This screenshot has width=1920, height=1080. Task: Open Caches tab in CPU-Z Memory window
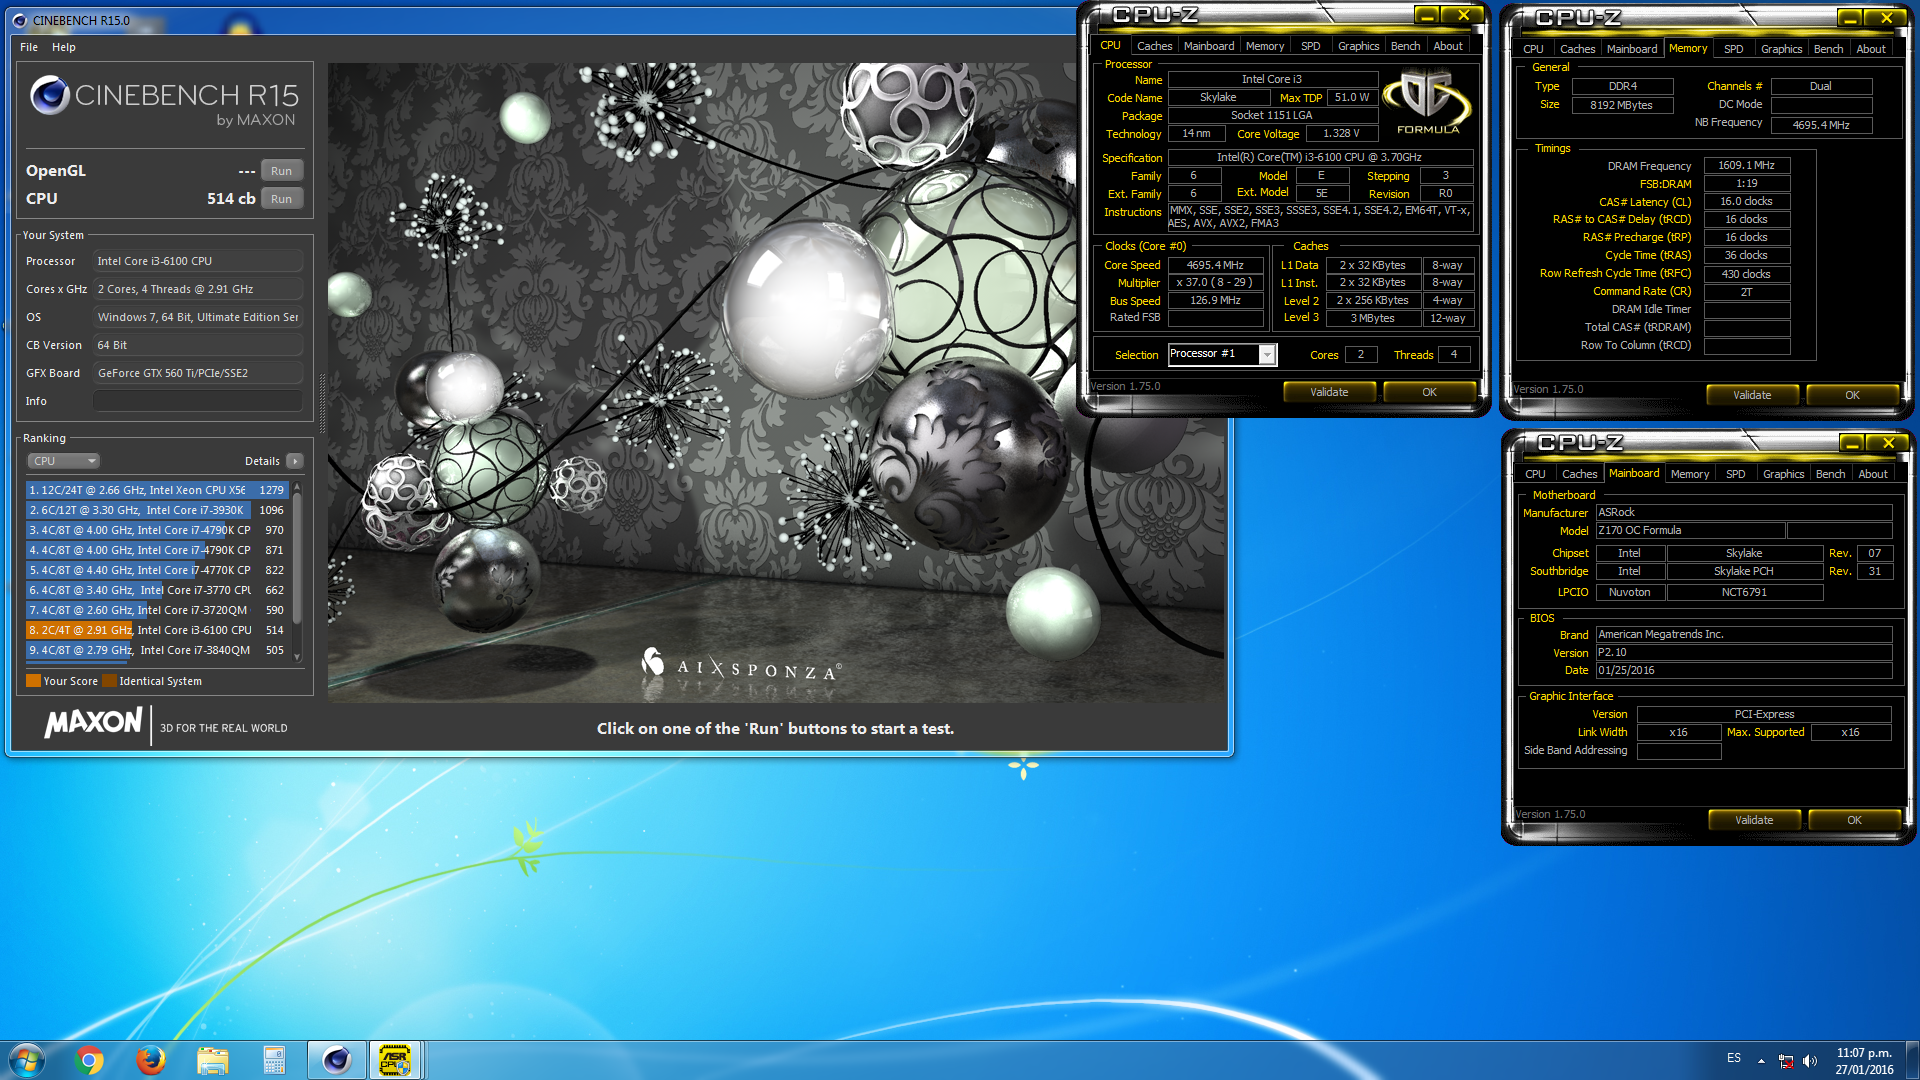(1577, 49)
